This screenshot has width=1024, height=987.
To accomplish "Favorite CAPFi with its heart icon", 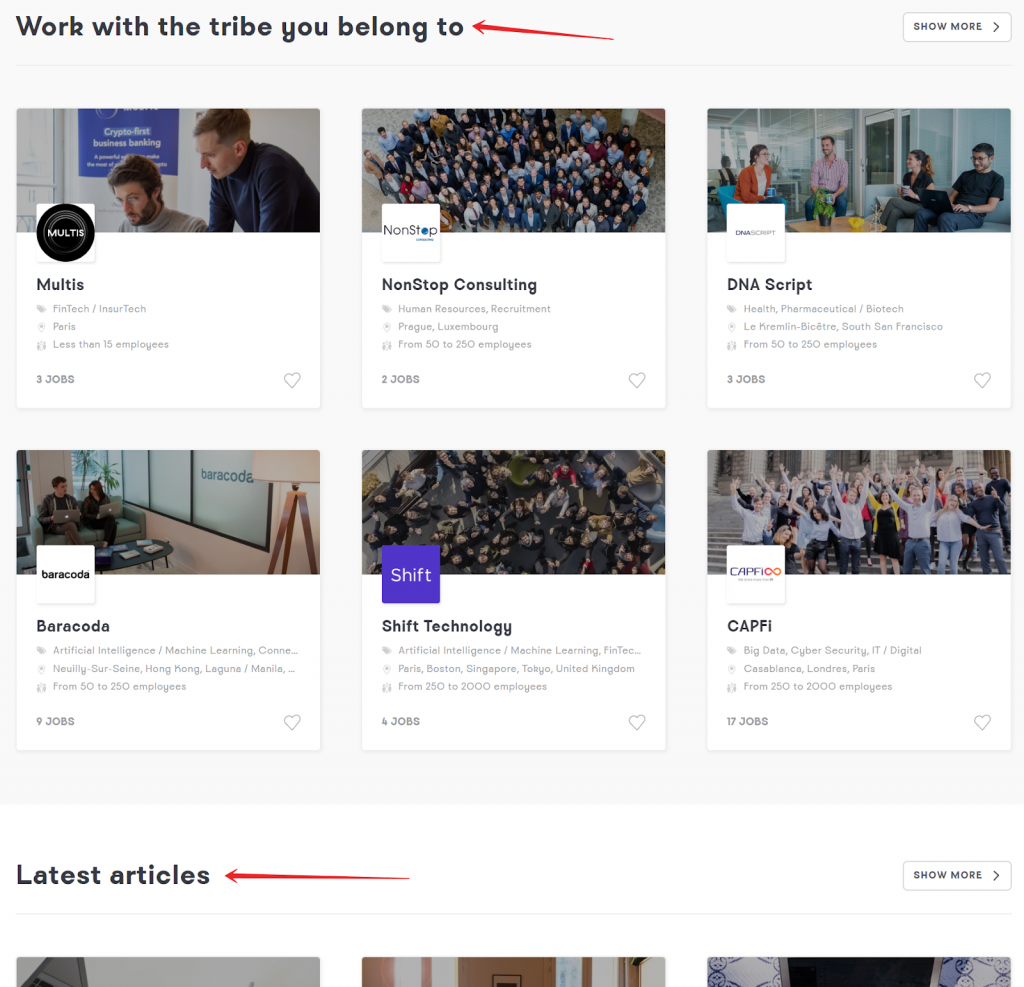I will 982,722.
